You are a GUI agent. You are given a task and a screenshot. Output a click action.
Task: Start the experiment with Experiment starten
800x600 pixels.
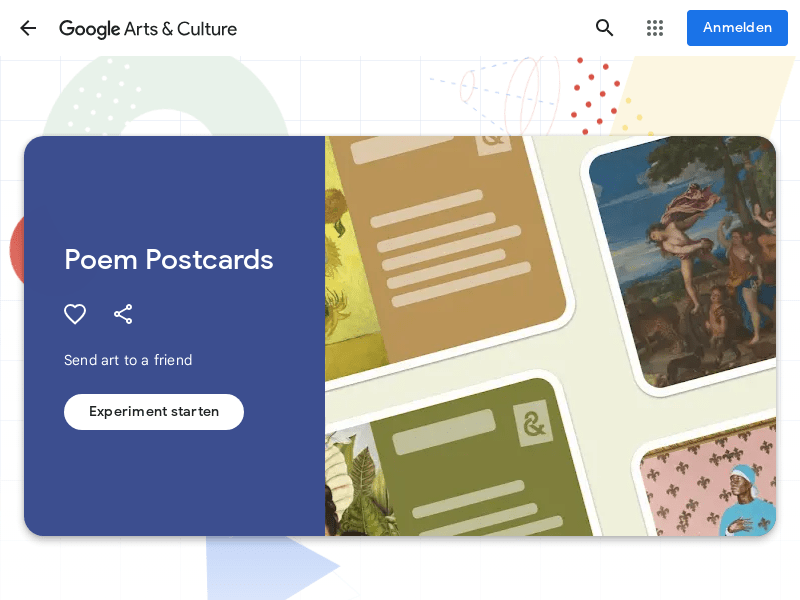tap(153, 411)
